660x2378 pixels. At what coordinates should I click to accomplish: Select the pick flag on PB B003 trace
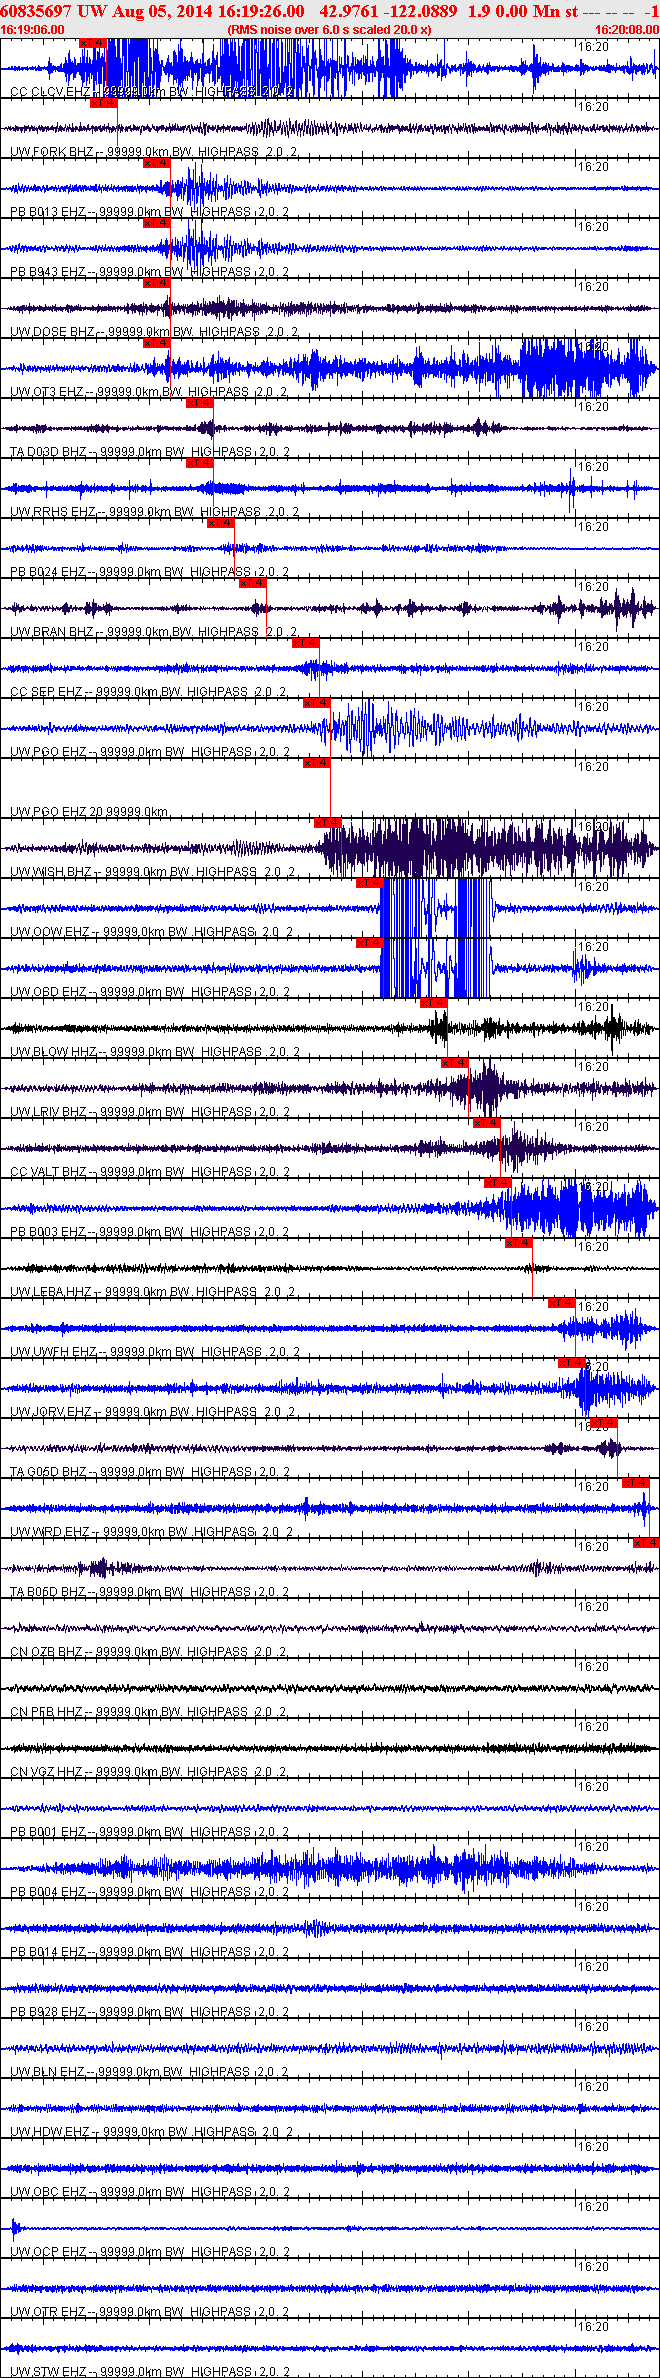pyautogui.click(x=497, y=1183)
